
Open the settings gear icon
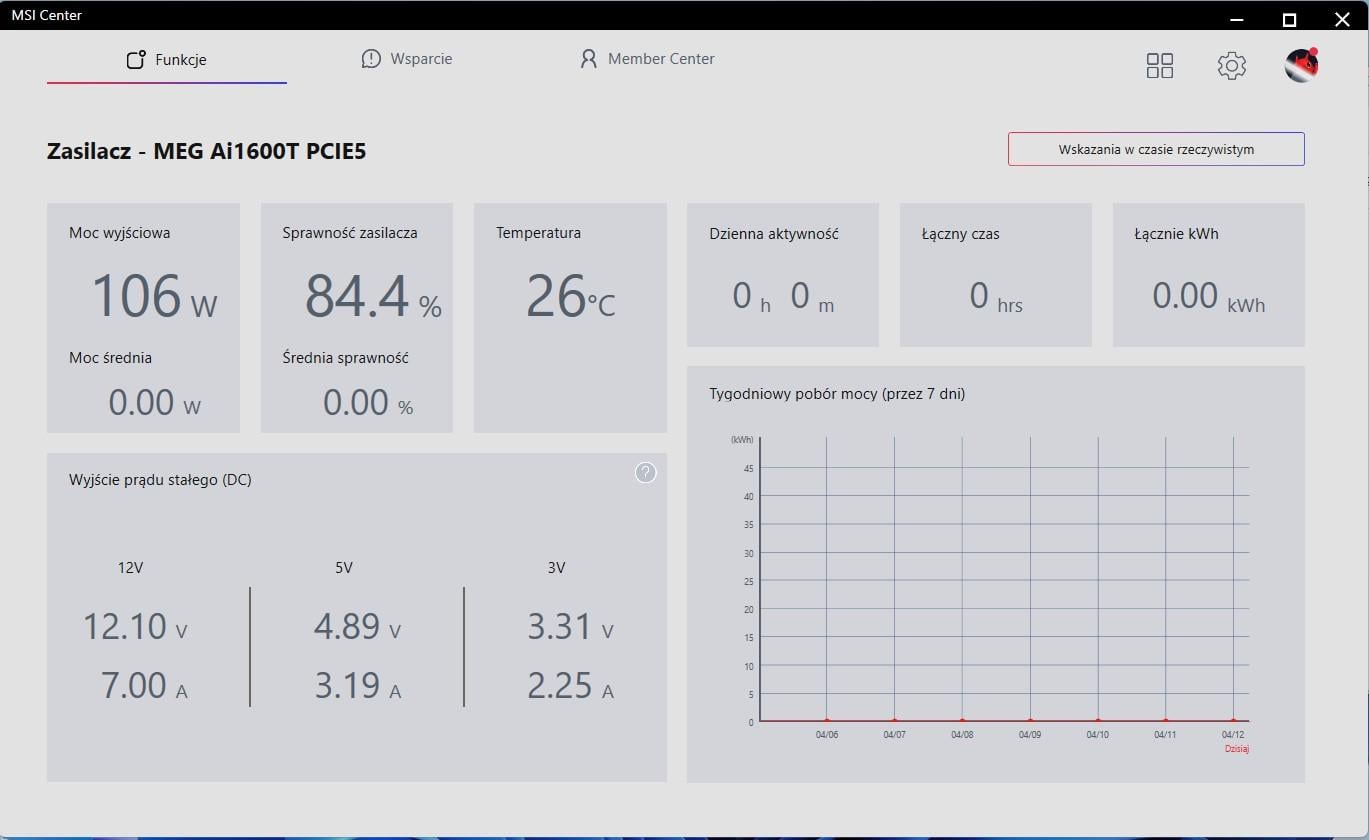(1232, 66)
